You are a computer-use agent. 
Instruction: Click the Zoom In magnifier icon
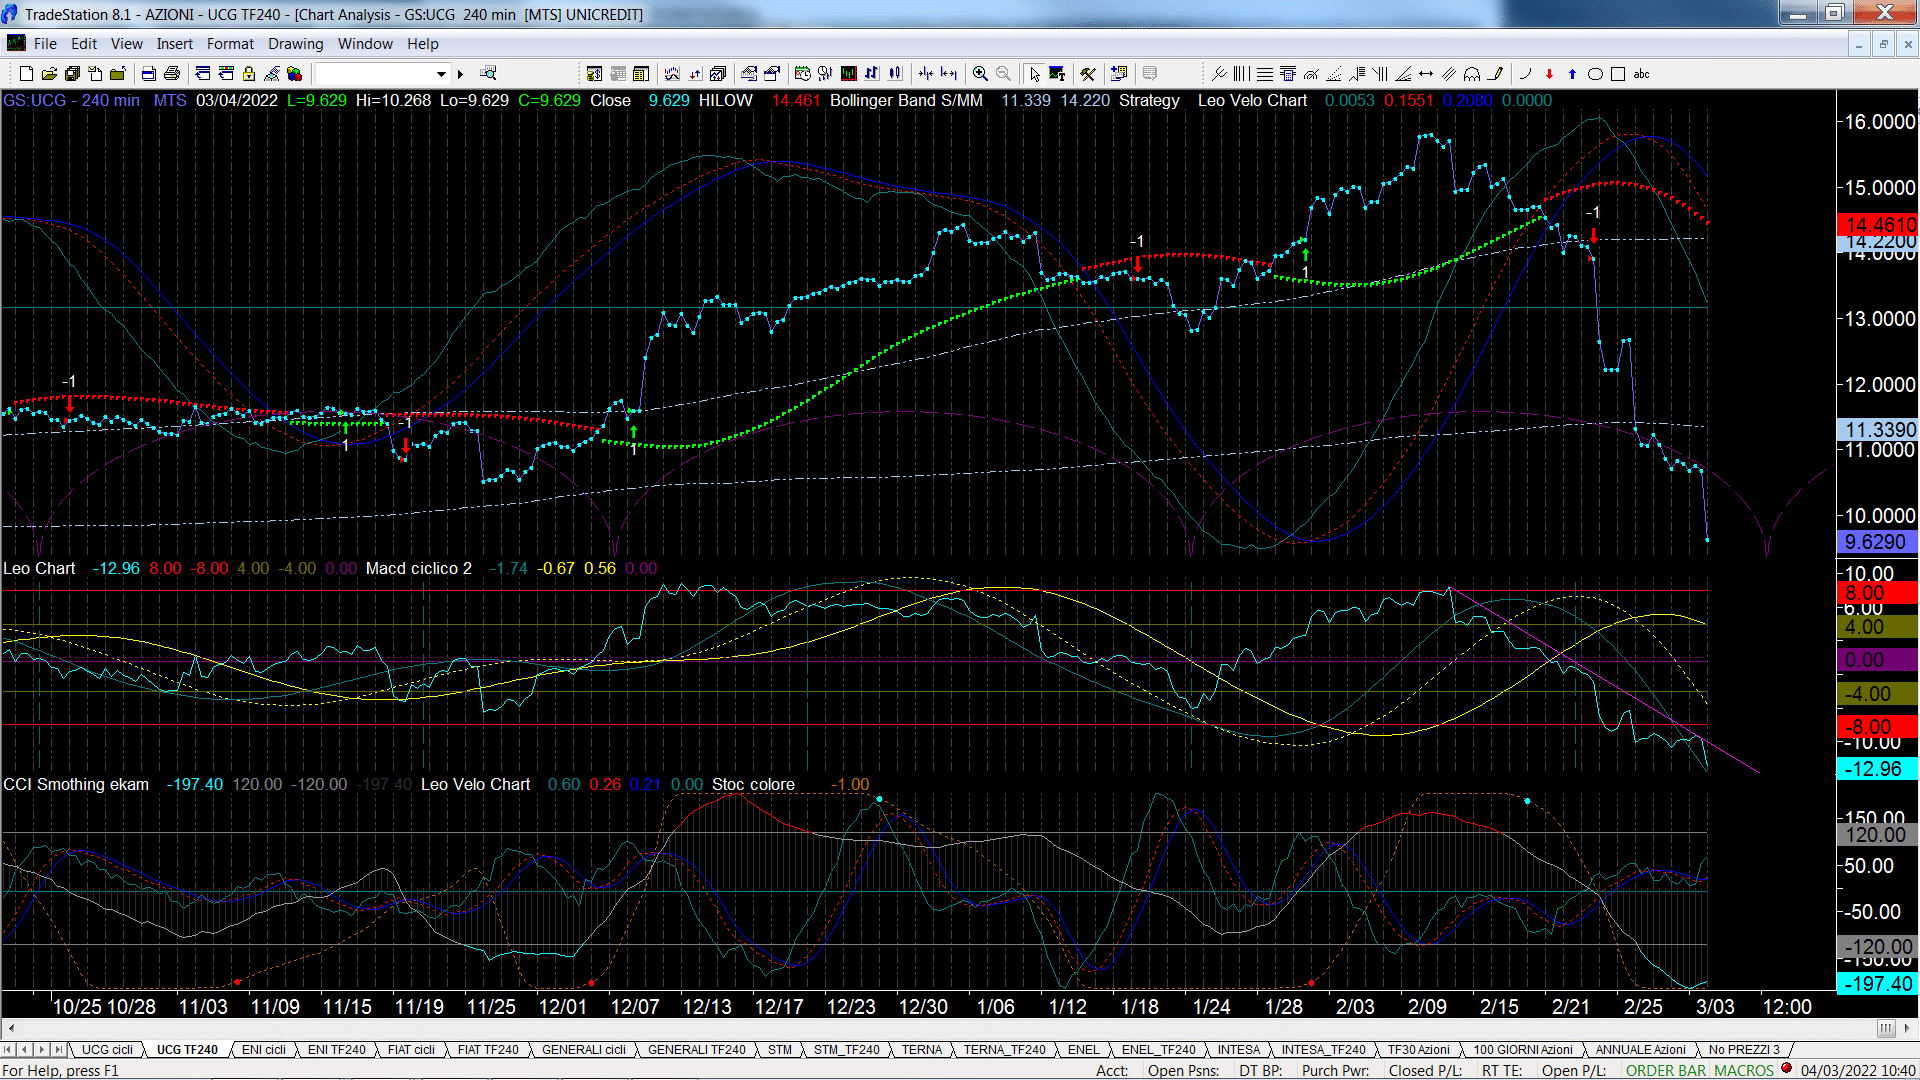pyautogui.click(x=981, y=73)
